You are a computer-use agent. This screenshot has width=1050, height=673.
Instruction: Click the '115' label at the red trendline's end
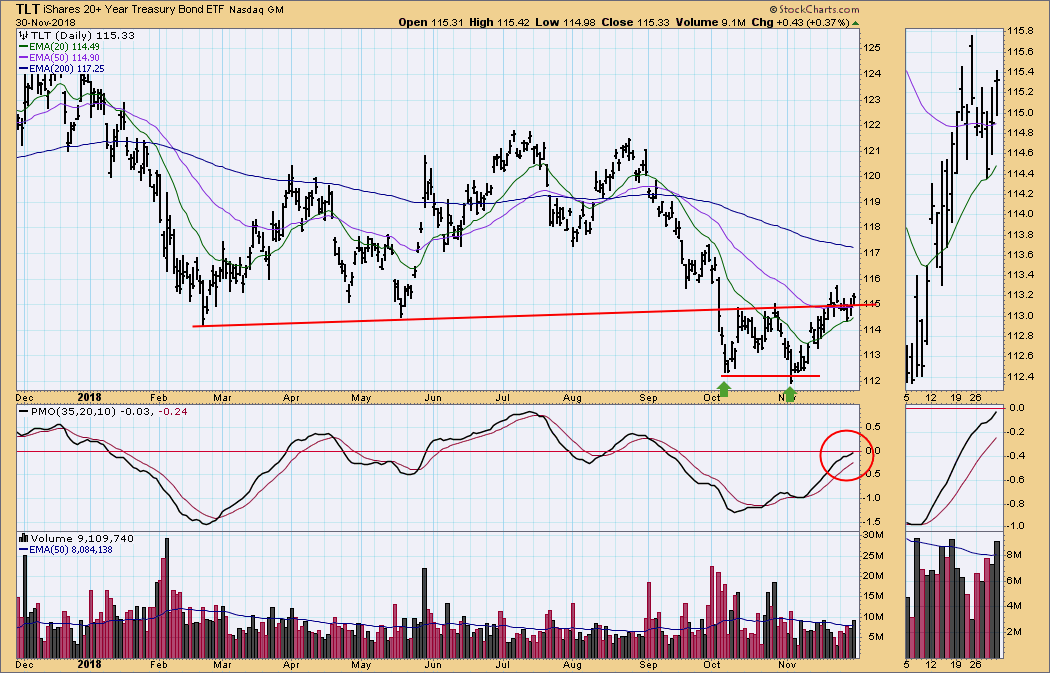[871, 305]
